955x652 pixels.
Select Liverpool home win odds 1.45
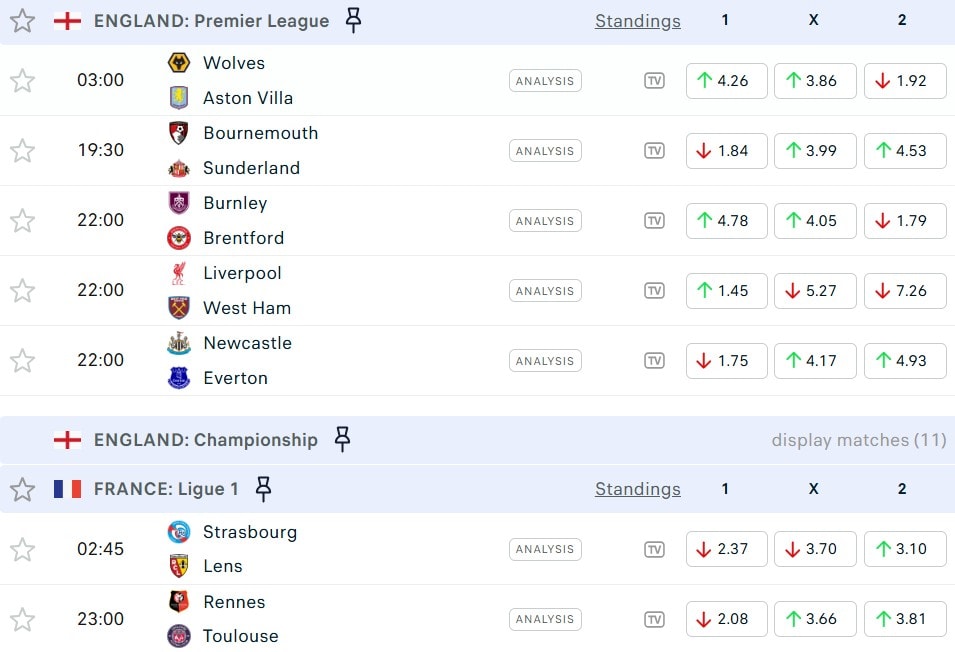[x=726, y=291]
